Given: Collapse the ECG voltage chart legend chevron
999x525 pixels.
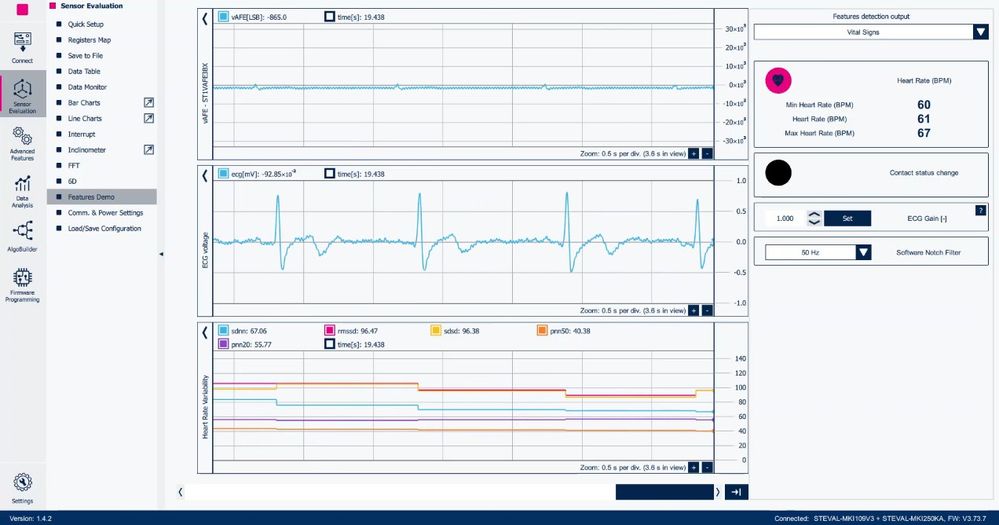Looking at the screenshot, I should pos(205,175).
